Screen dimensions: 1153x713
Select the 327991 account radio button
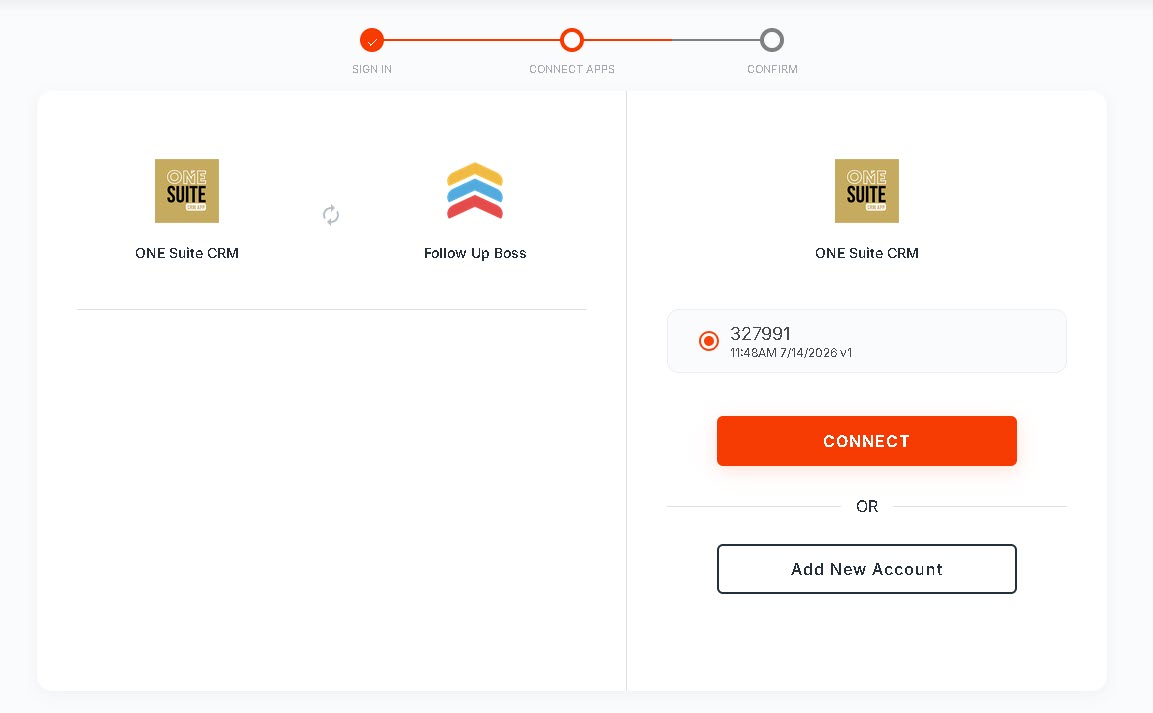pyautogui.click(x=709, y=341)
